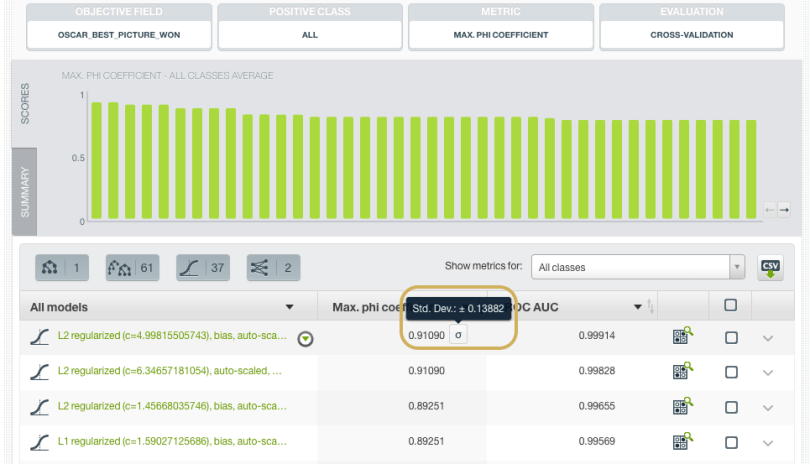Screen dimensions: 810x464
Task: Check the box for c=4.99815505743 model
Action: [731, 338]
